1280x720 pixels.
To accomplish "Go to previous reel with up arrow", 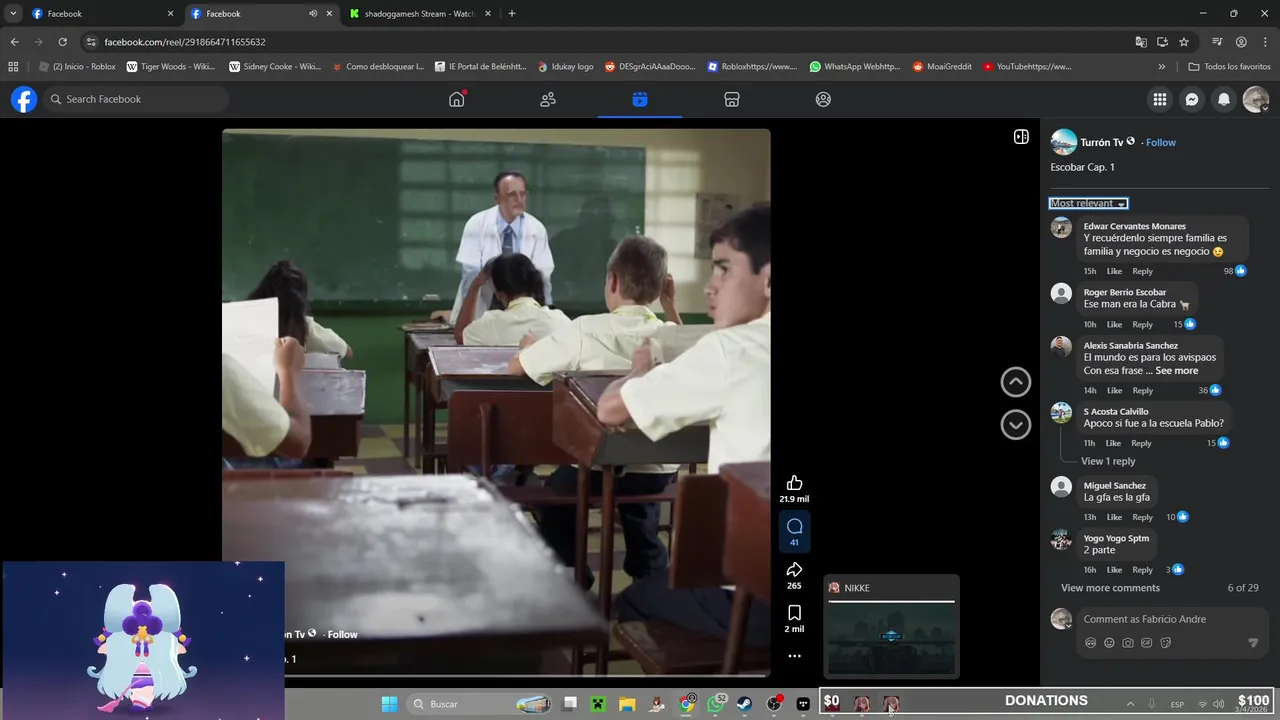I will coord(1016,382).
